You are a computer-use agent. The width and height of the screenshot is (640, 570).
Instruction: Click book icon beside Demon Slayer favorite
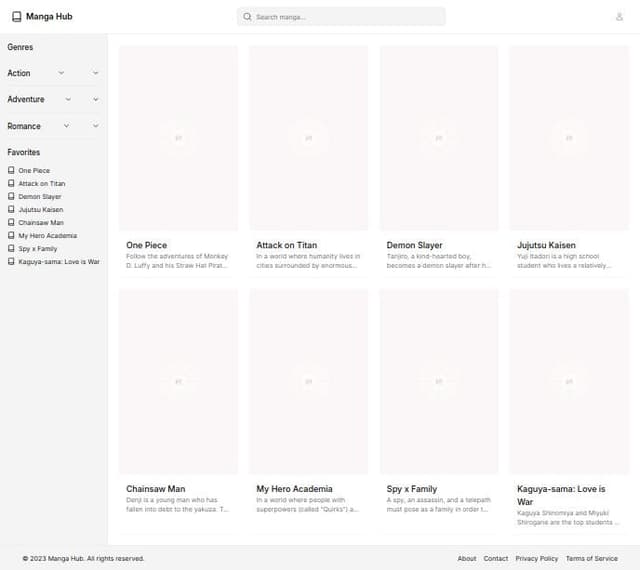click(x=11, y=196)
